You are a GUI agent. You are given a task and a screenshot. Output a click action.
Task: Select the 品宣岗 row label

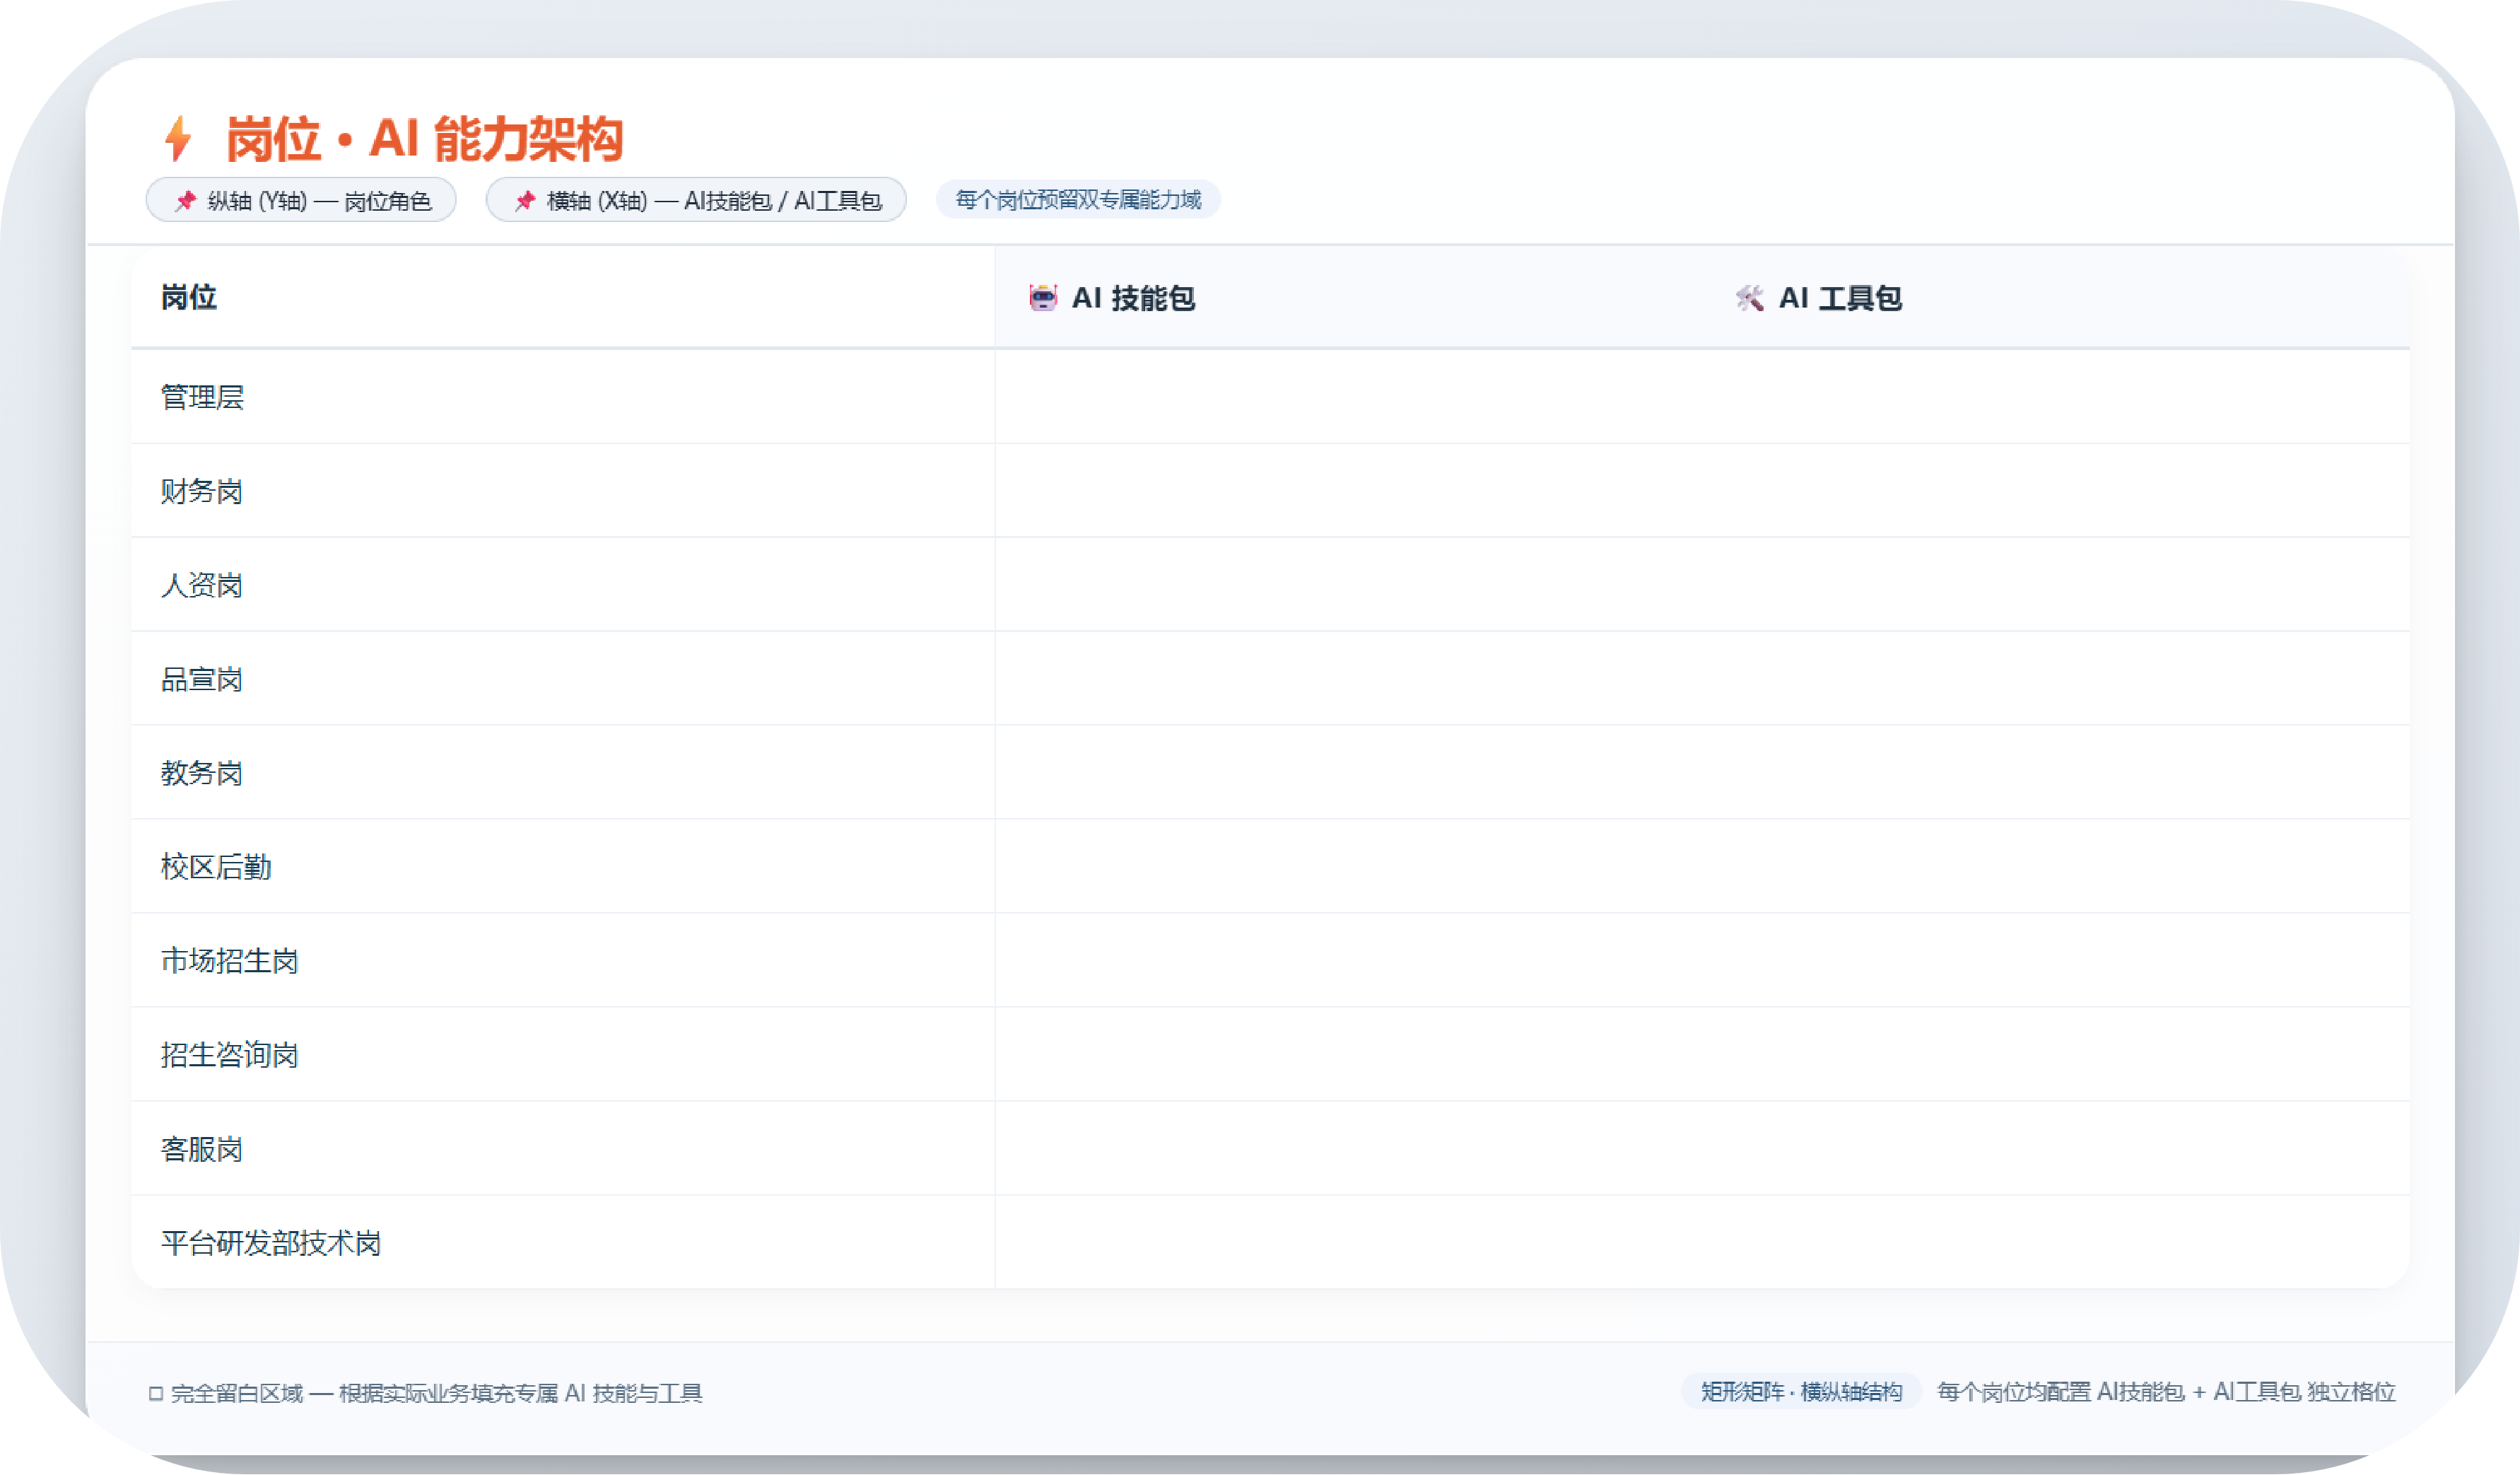pyautogui.click(x=202, y=679)
